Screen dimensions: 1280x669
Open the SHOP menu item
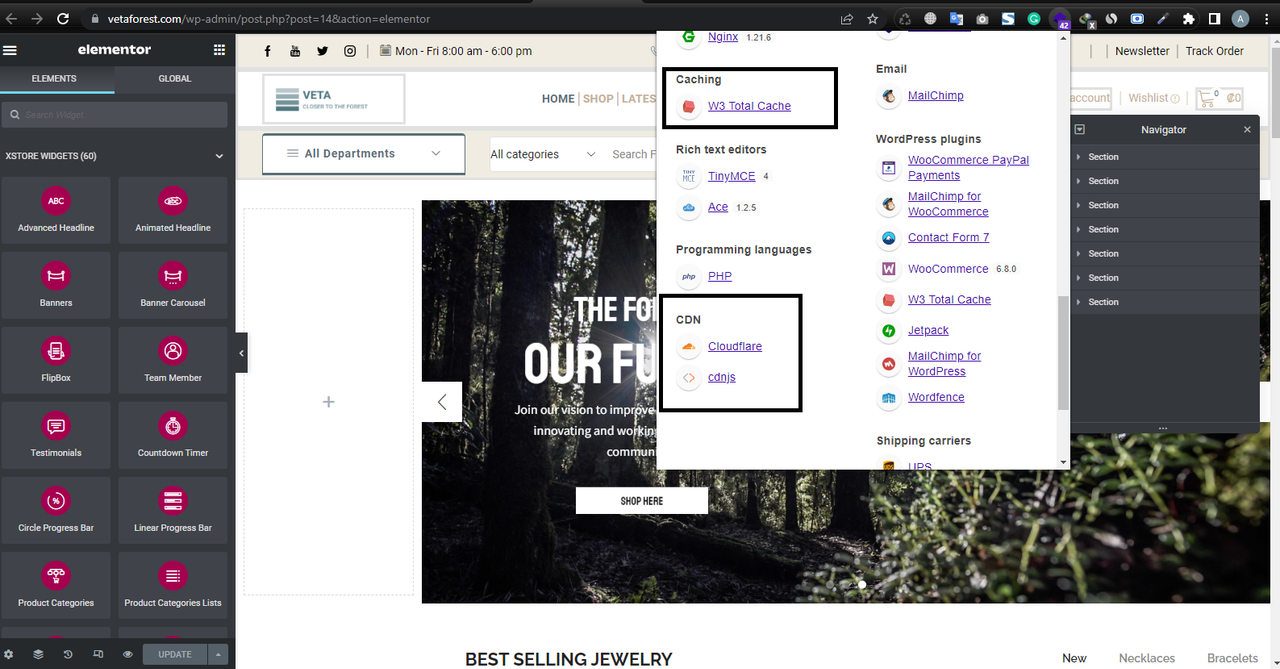(598, 99)
